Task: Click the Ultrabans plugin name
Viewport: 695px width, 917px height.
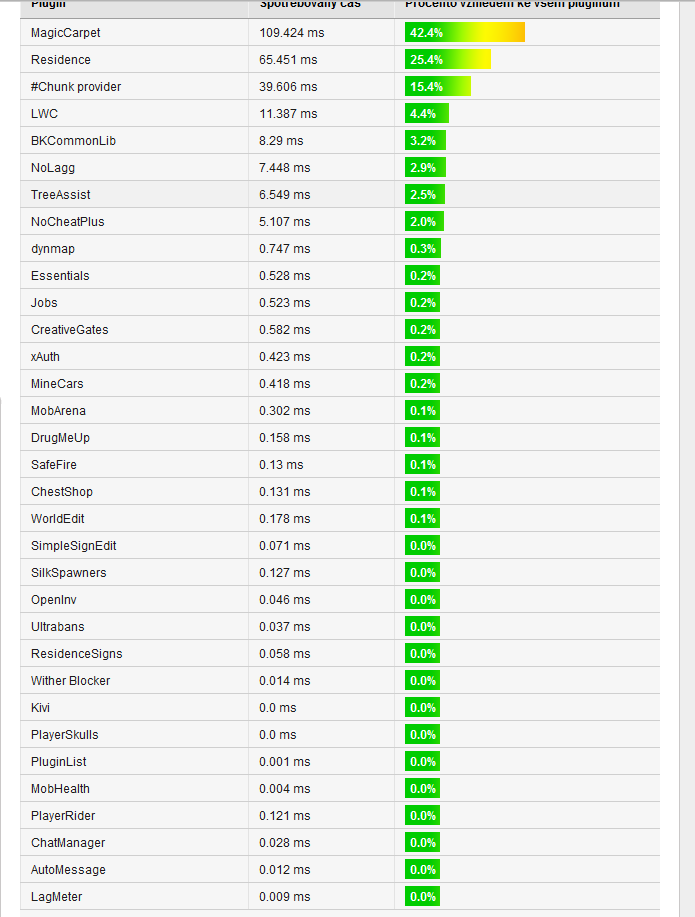Action: click(x=58, y=627)
